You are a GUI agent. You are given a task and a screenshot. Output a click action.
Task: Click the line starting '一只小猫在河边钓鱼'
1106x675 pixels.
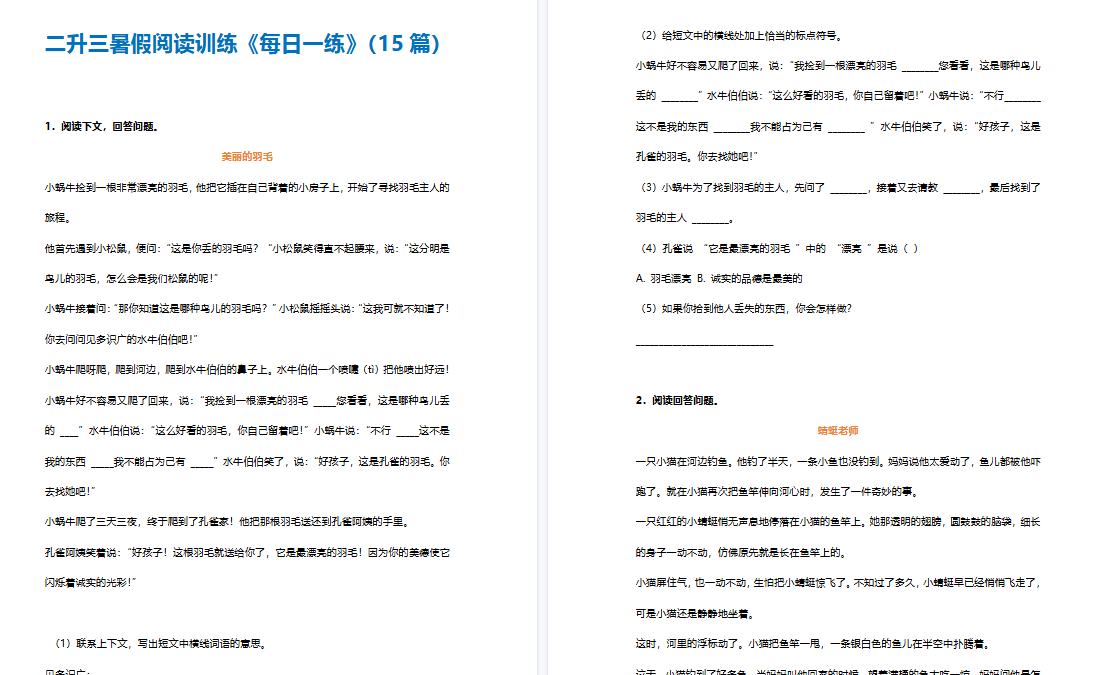[x=838, y=461]
